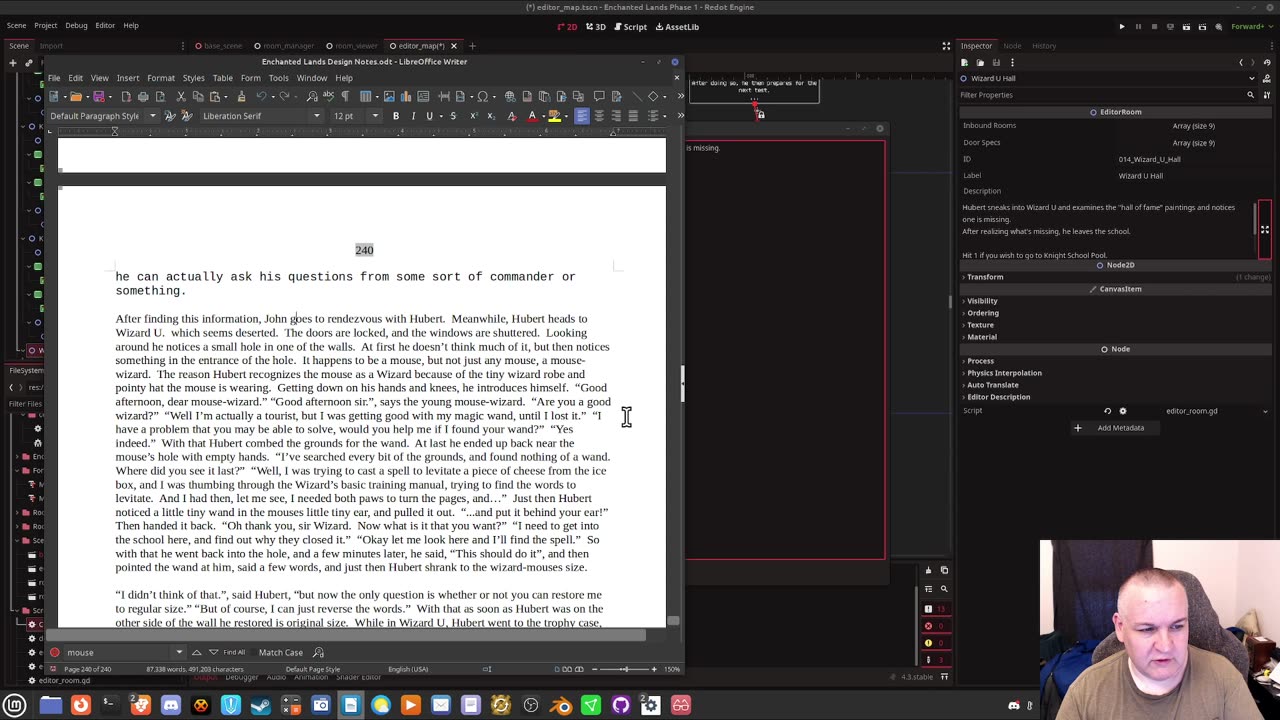Open Writer File menu
The width and height of the screenshot is (1280, 720).
coord(54,78)
